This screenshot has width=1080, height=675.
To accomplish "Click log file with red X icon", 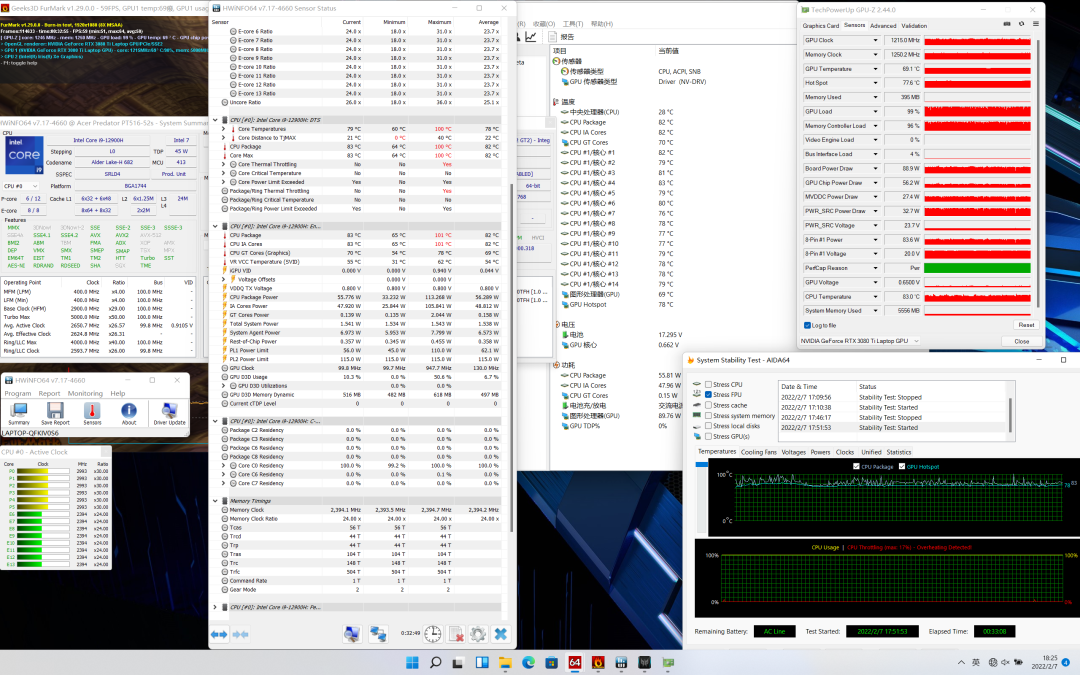I will (x=455, y=634).
